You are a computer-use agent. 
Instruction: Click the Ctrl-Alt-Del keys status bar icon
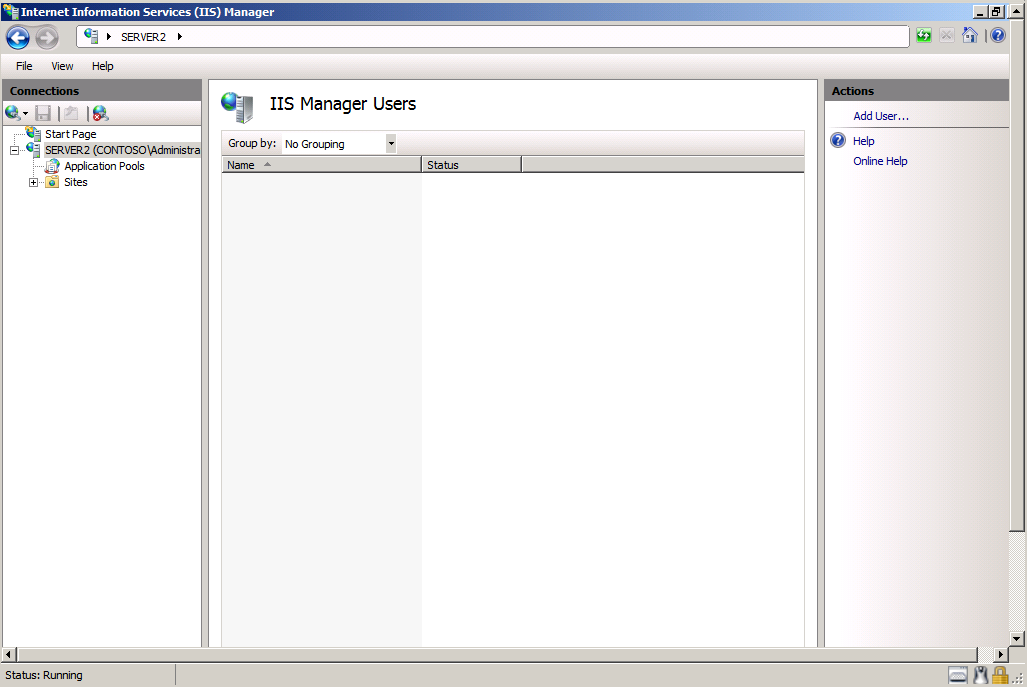tap(980, 675)
